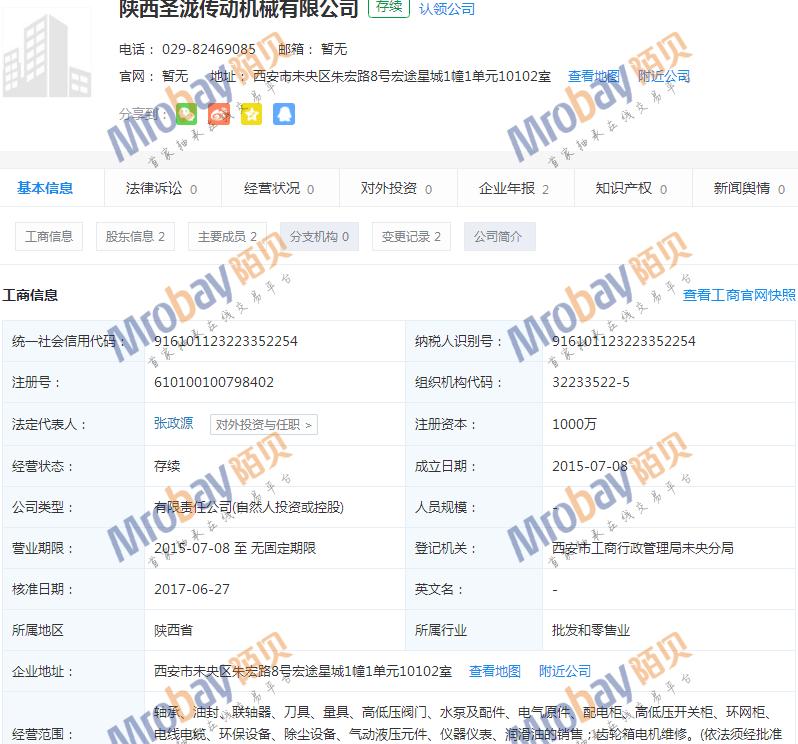Click the 认领公司 link
Image resolution: width=798 pixels, height=744 pixels.
point(447,9)
